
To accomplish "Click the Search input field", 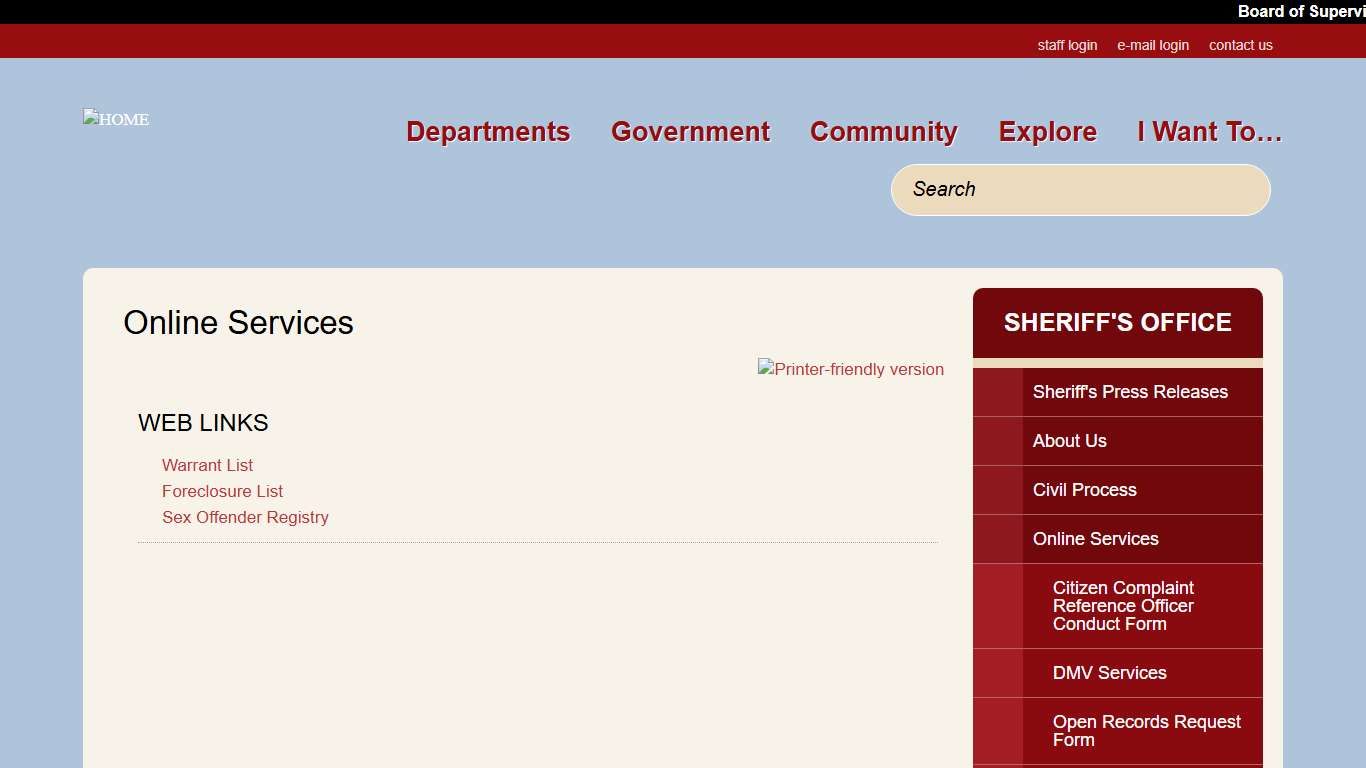I will pos(1080,189).
